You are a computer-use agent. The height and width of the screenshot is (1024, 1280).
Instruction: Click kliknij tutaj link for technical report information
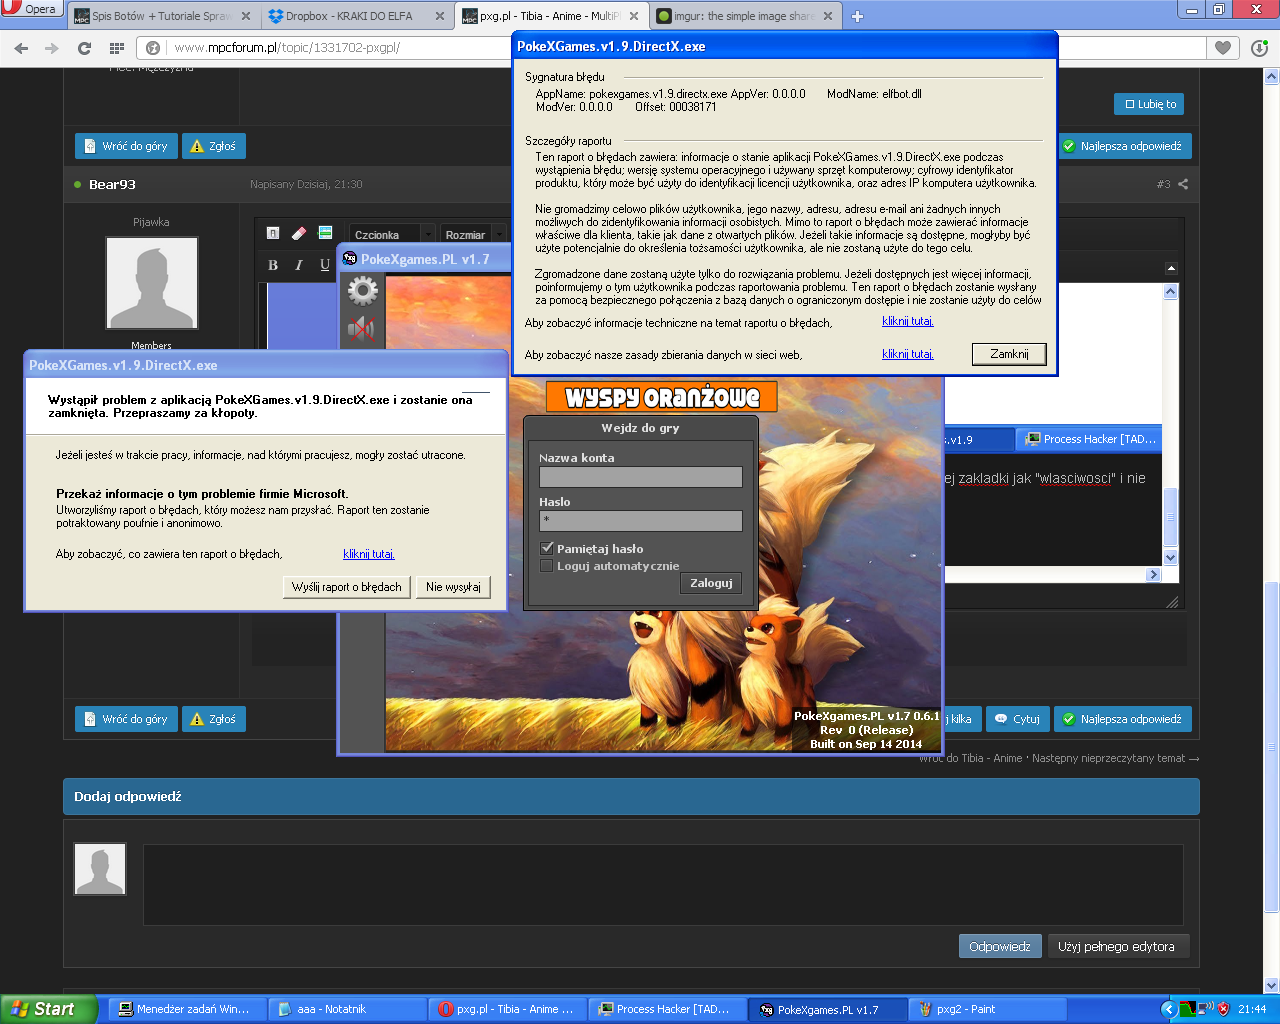(x=908, y=322)
